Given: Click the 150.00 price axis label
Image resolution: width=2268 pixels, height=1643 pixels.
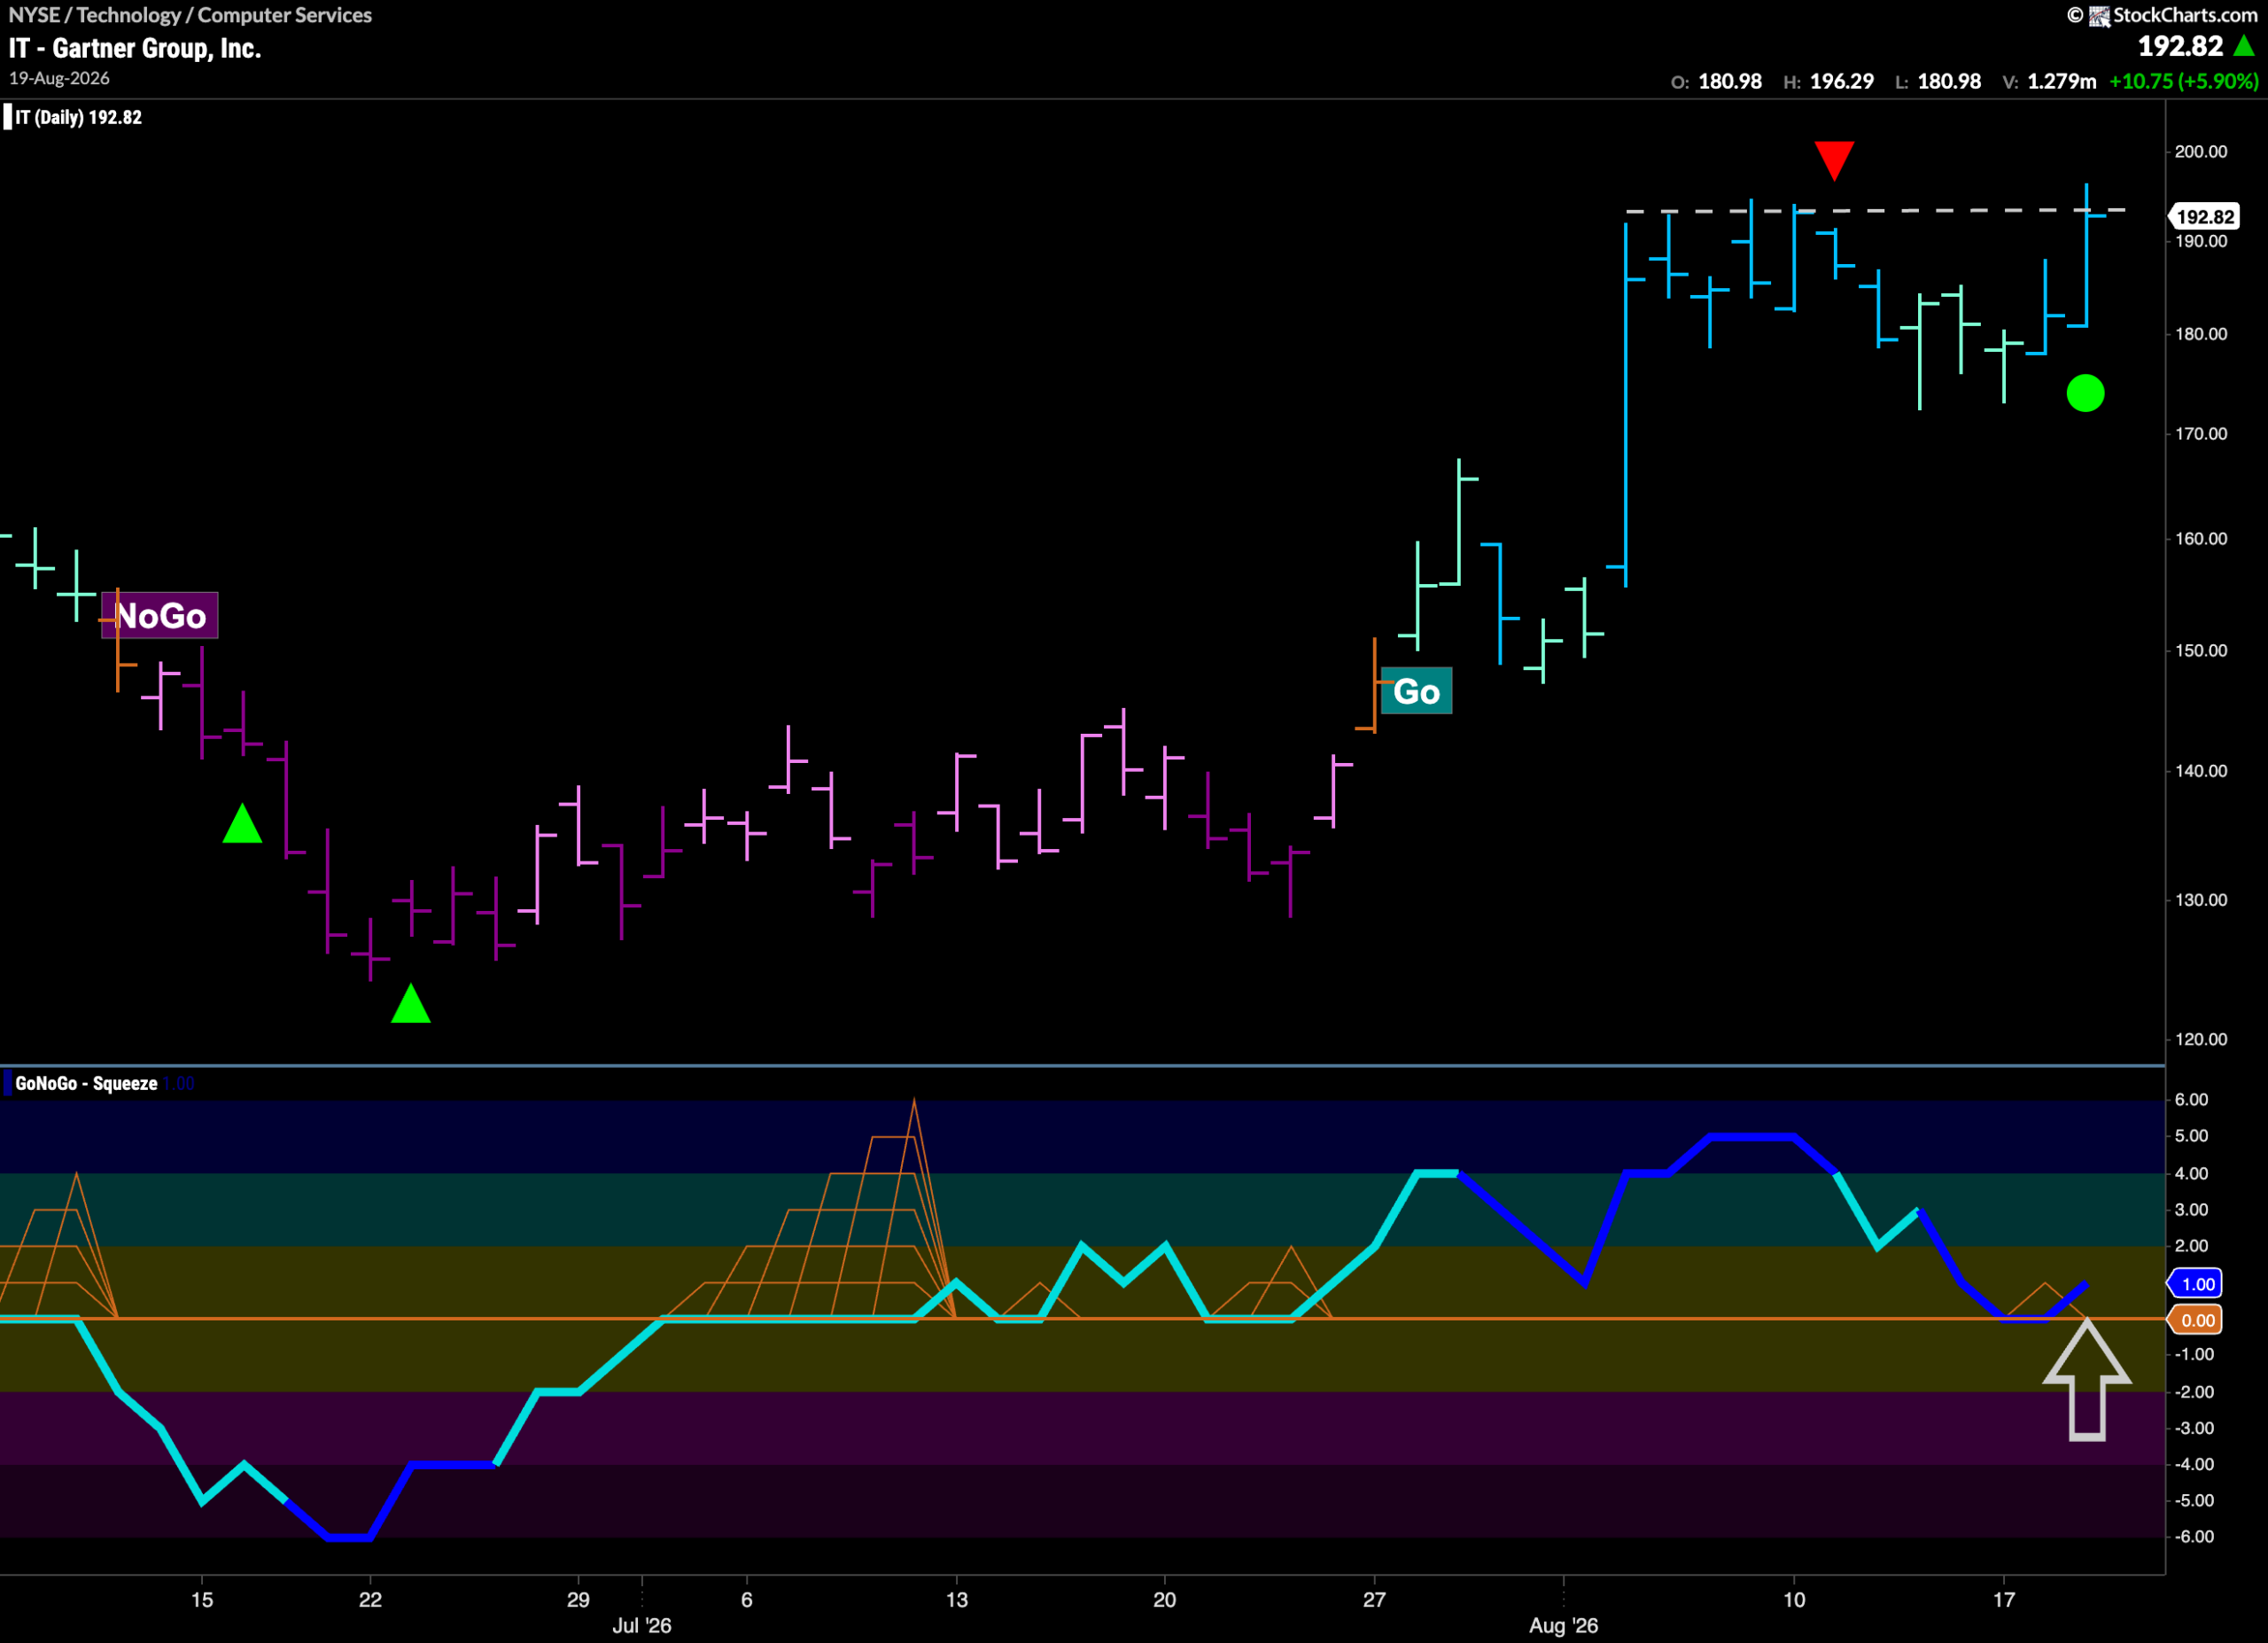Looking at the screenshot, I should click(x=2201, y=651).
